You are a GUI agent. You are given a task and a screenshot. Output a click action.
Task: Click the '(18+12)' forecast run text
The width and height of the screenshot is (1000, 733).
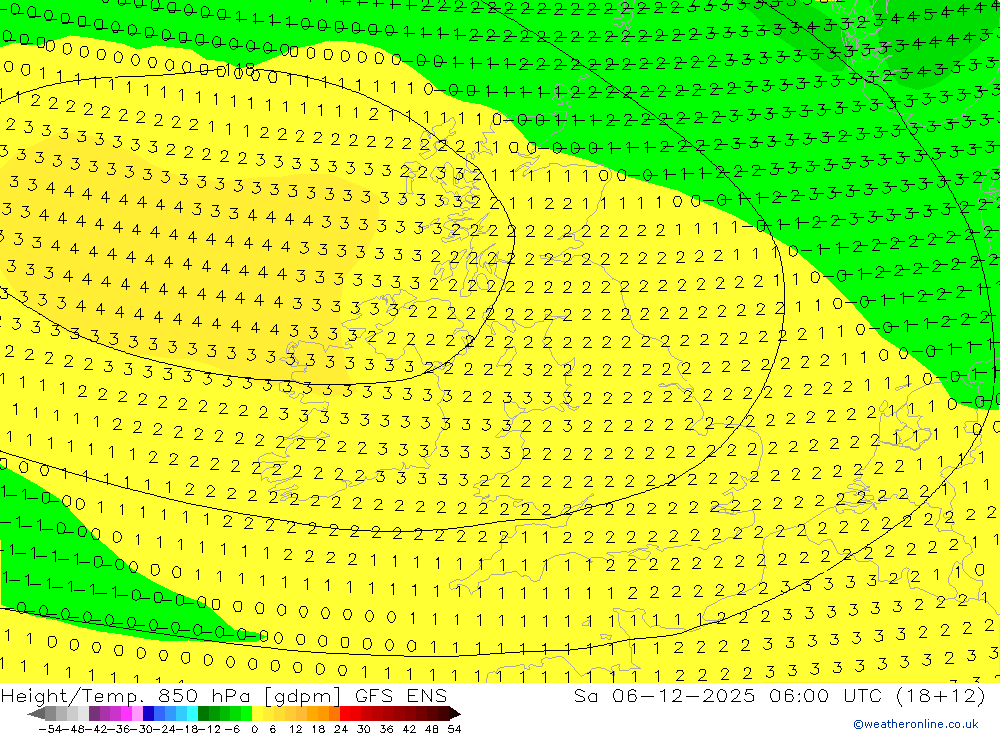click(941, 695)
